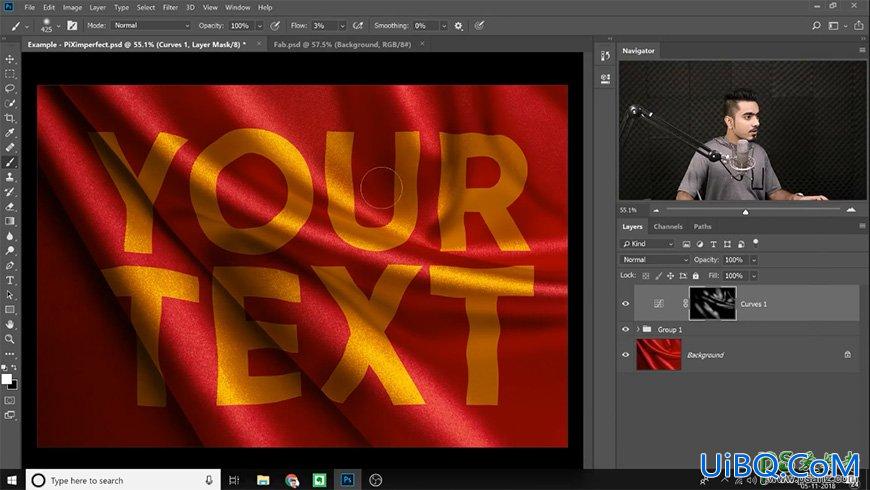Hide the Background layer
870x490 pixels.
click(625, 355)
